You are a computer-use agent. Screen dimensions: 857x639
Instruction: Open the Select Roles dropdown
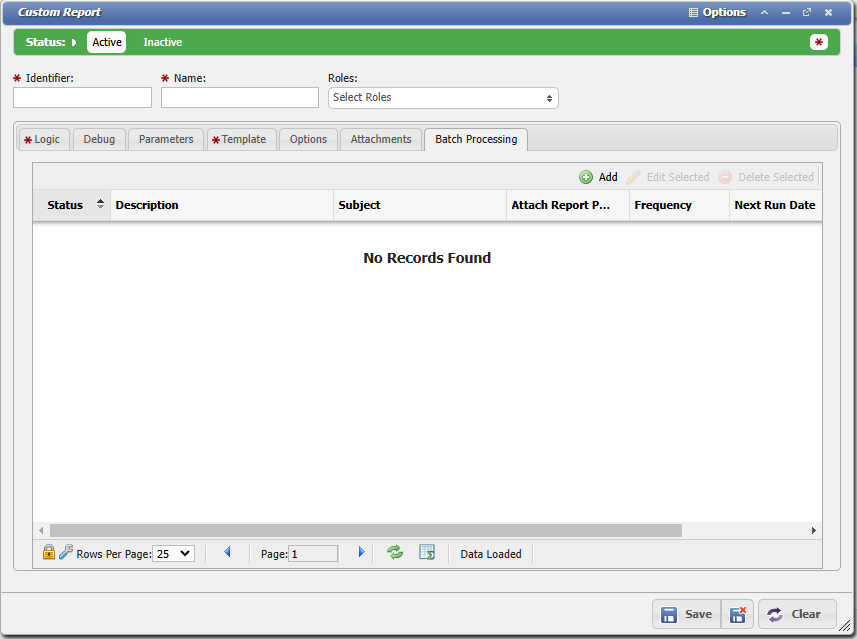click(443, 97)
